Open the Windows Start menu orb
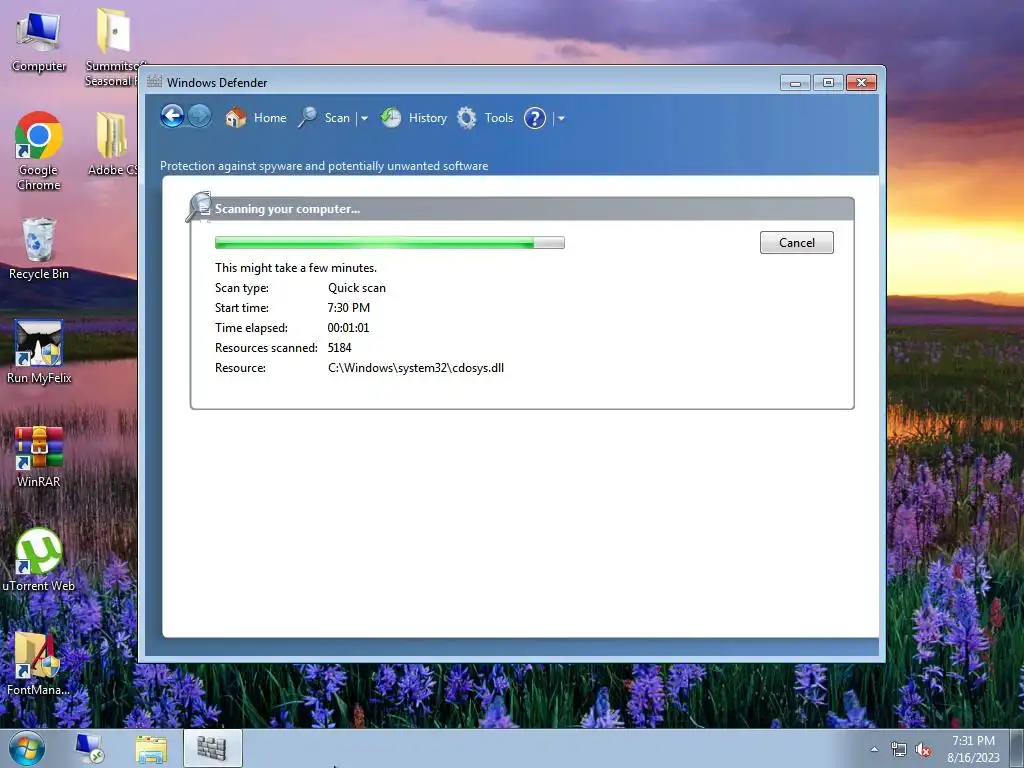The image size is (1024, 768). pyautogui.click(x=27, y=749)
